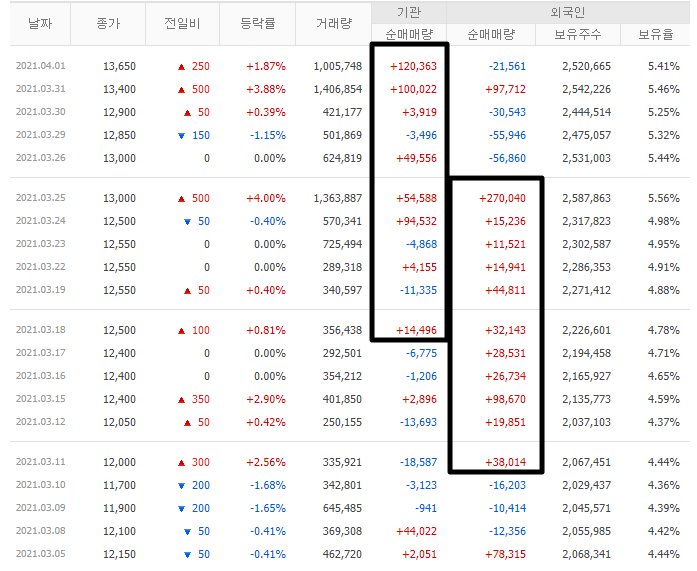Viewport: 697px width, 571px height.
Task: Click the 종가 column header
Action: click(x=108, y=23)
